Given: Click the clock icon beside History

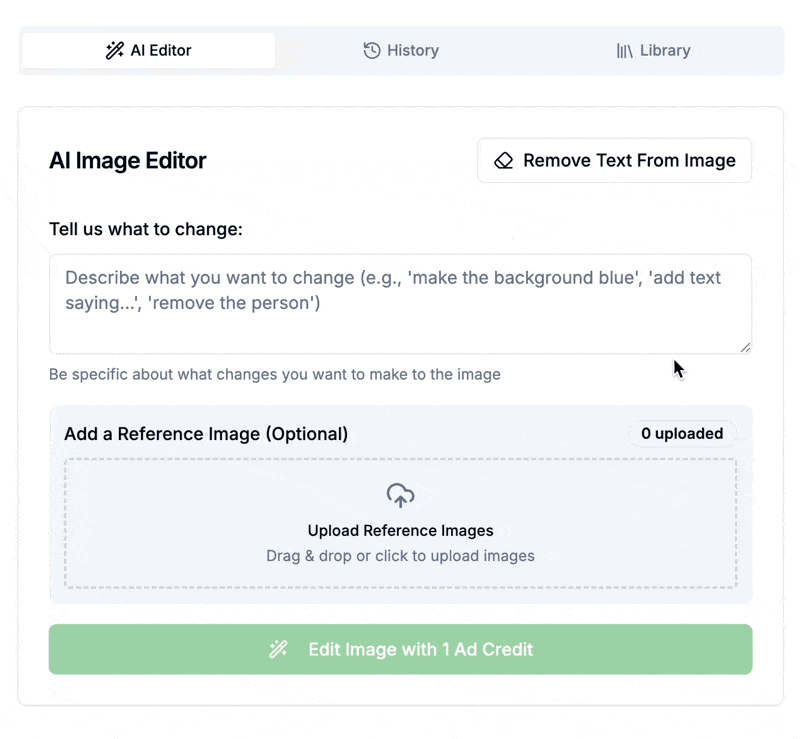Looking at the screenshot, I should [372, 51].
